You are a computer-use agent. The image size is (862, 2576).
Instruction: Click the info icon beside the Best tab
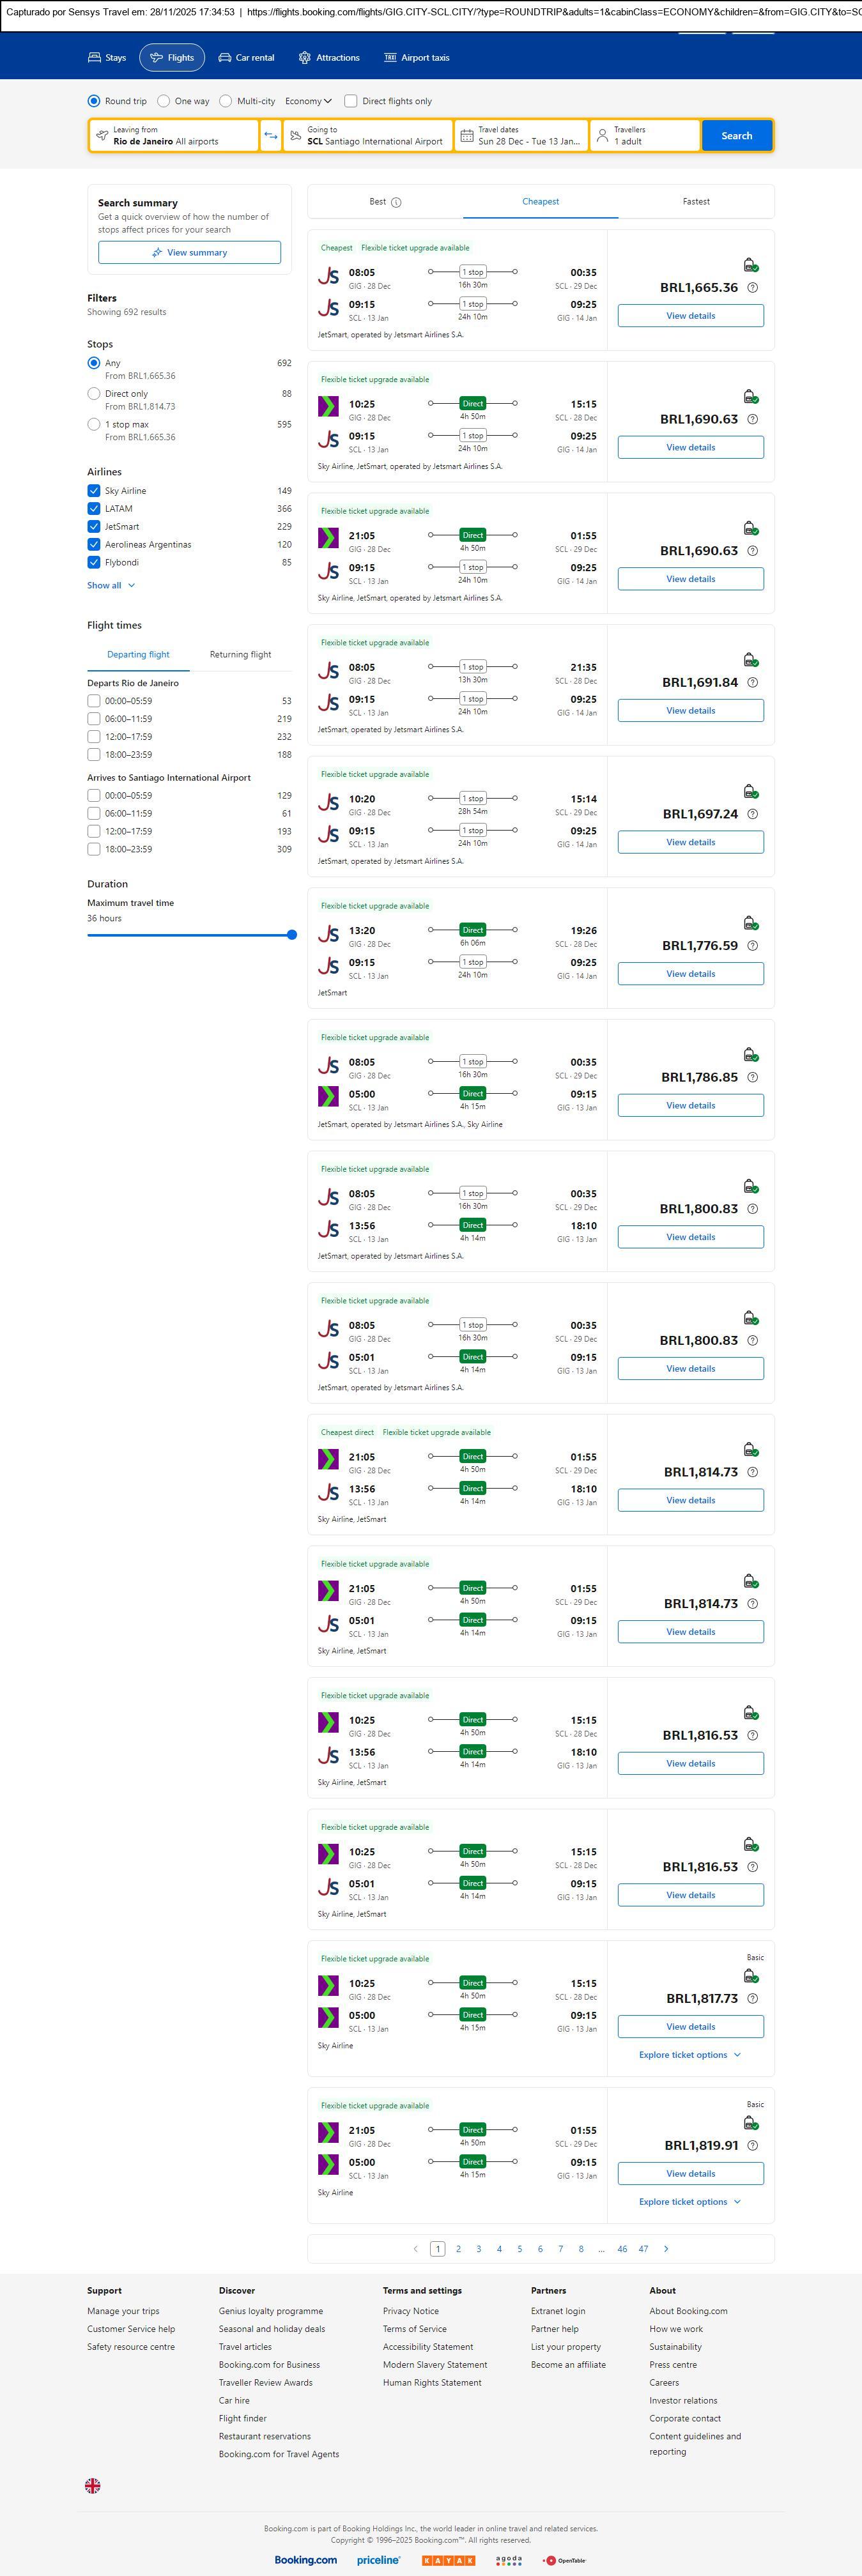pos(396,202)
